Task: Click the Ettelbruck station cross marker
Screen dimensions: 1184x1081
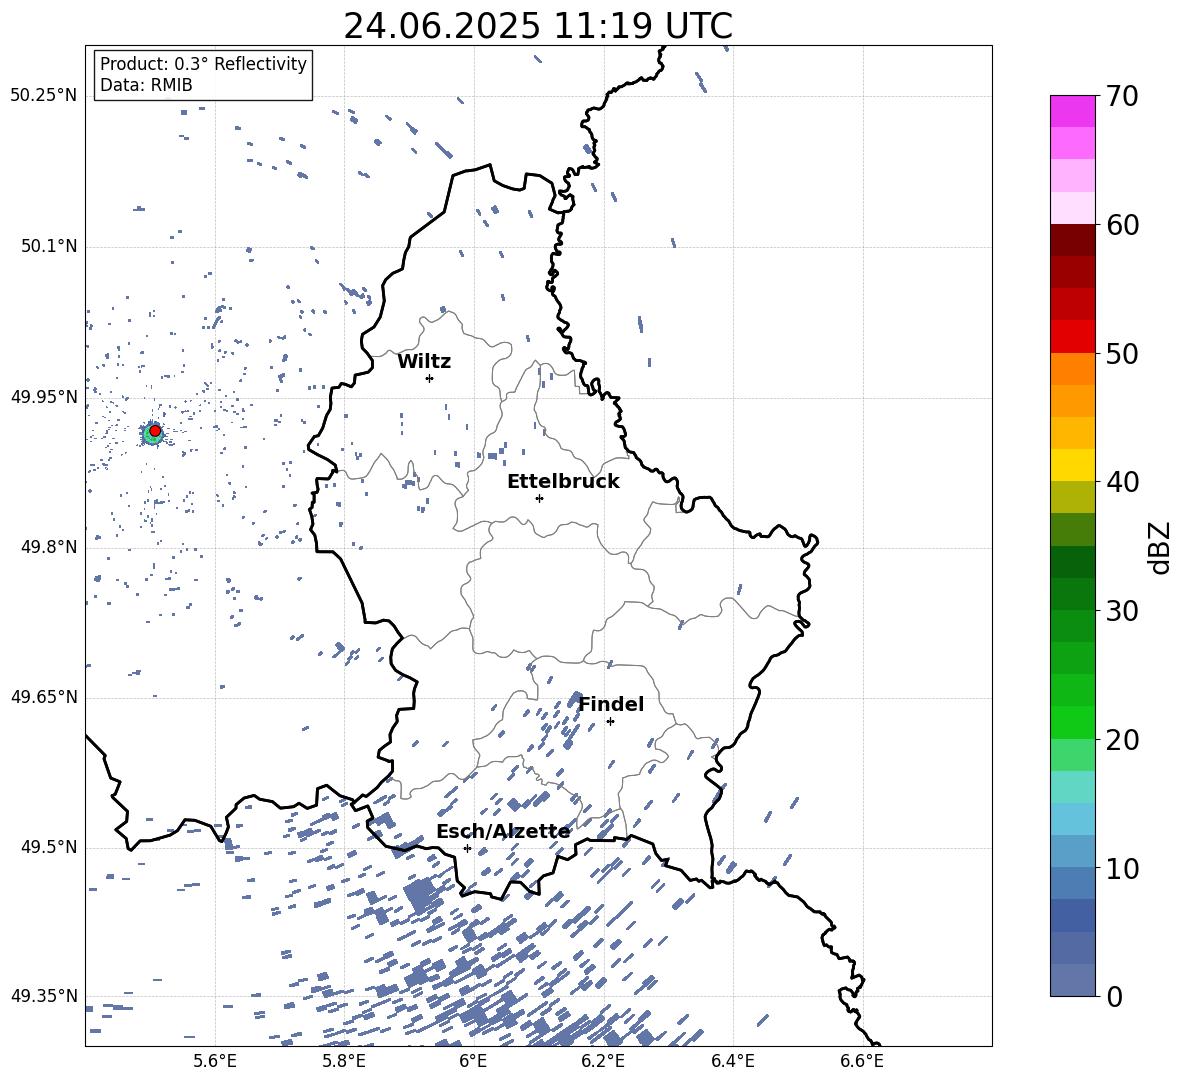Action: [539, 498]
